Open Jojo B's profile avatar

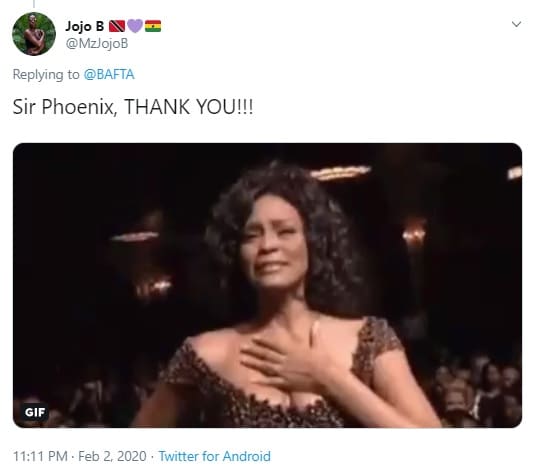click(34, 34)
